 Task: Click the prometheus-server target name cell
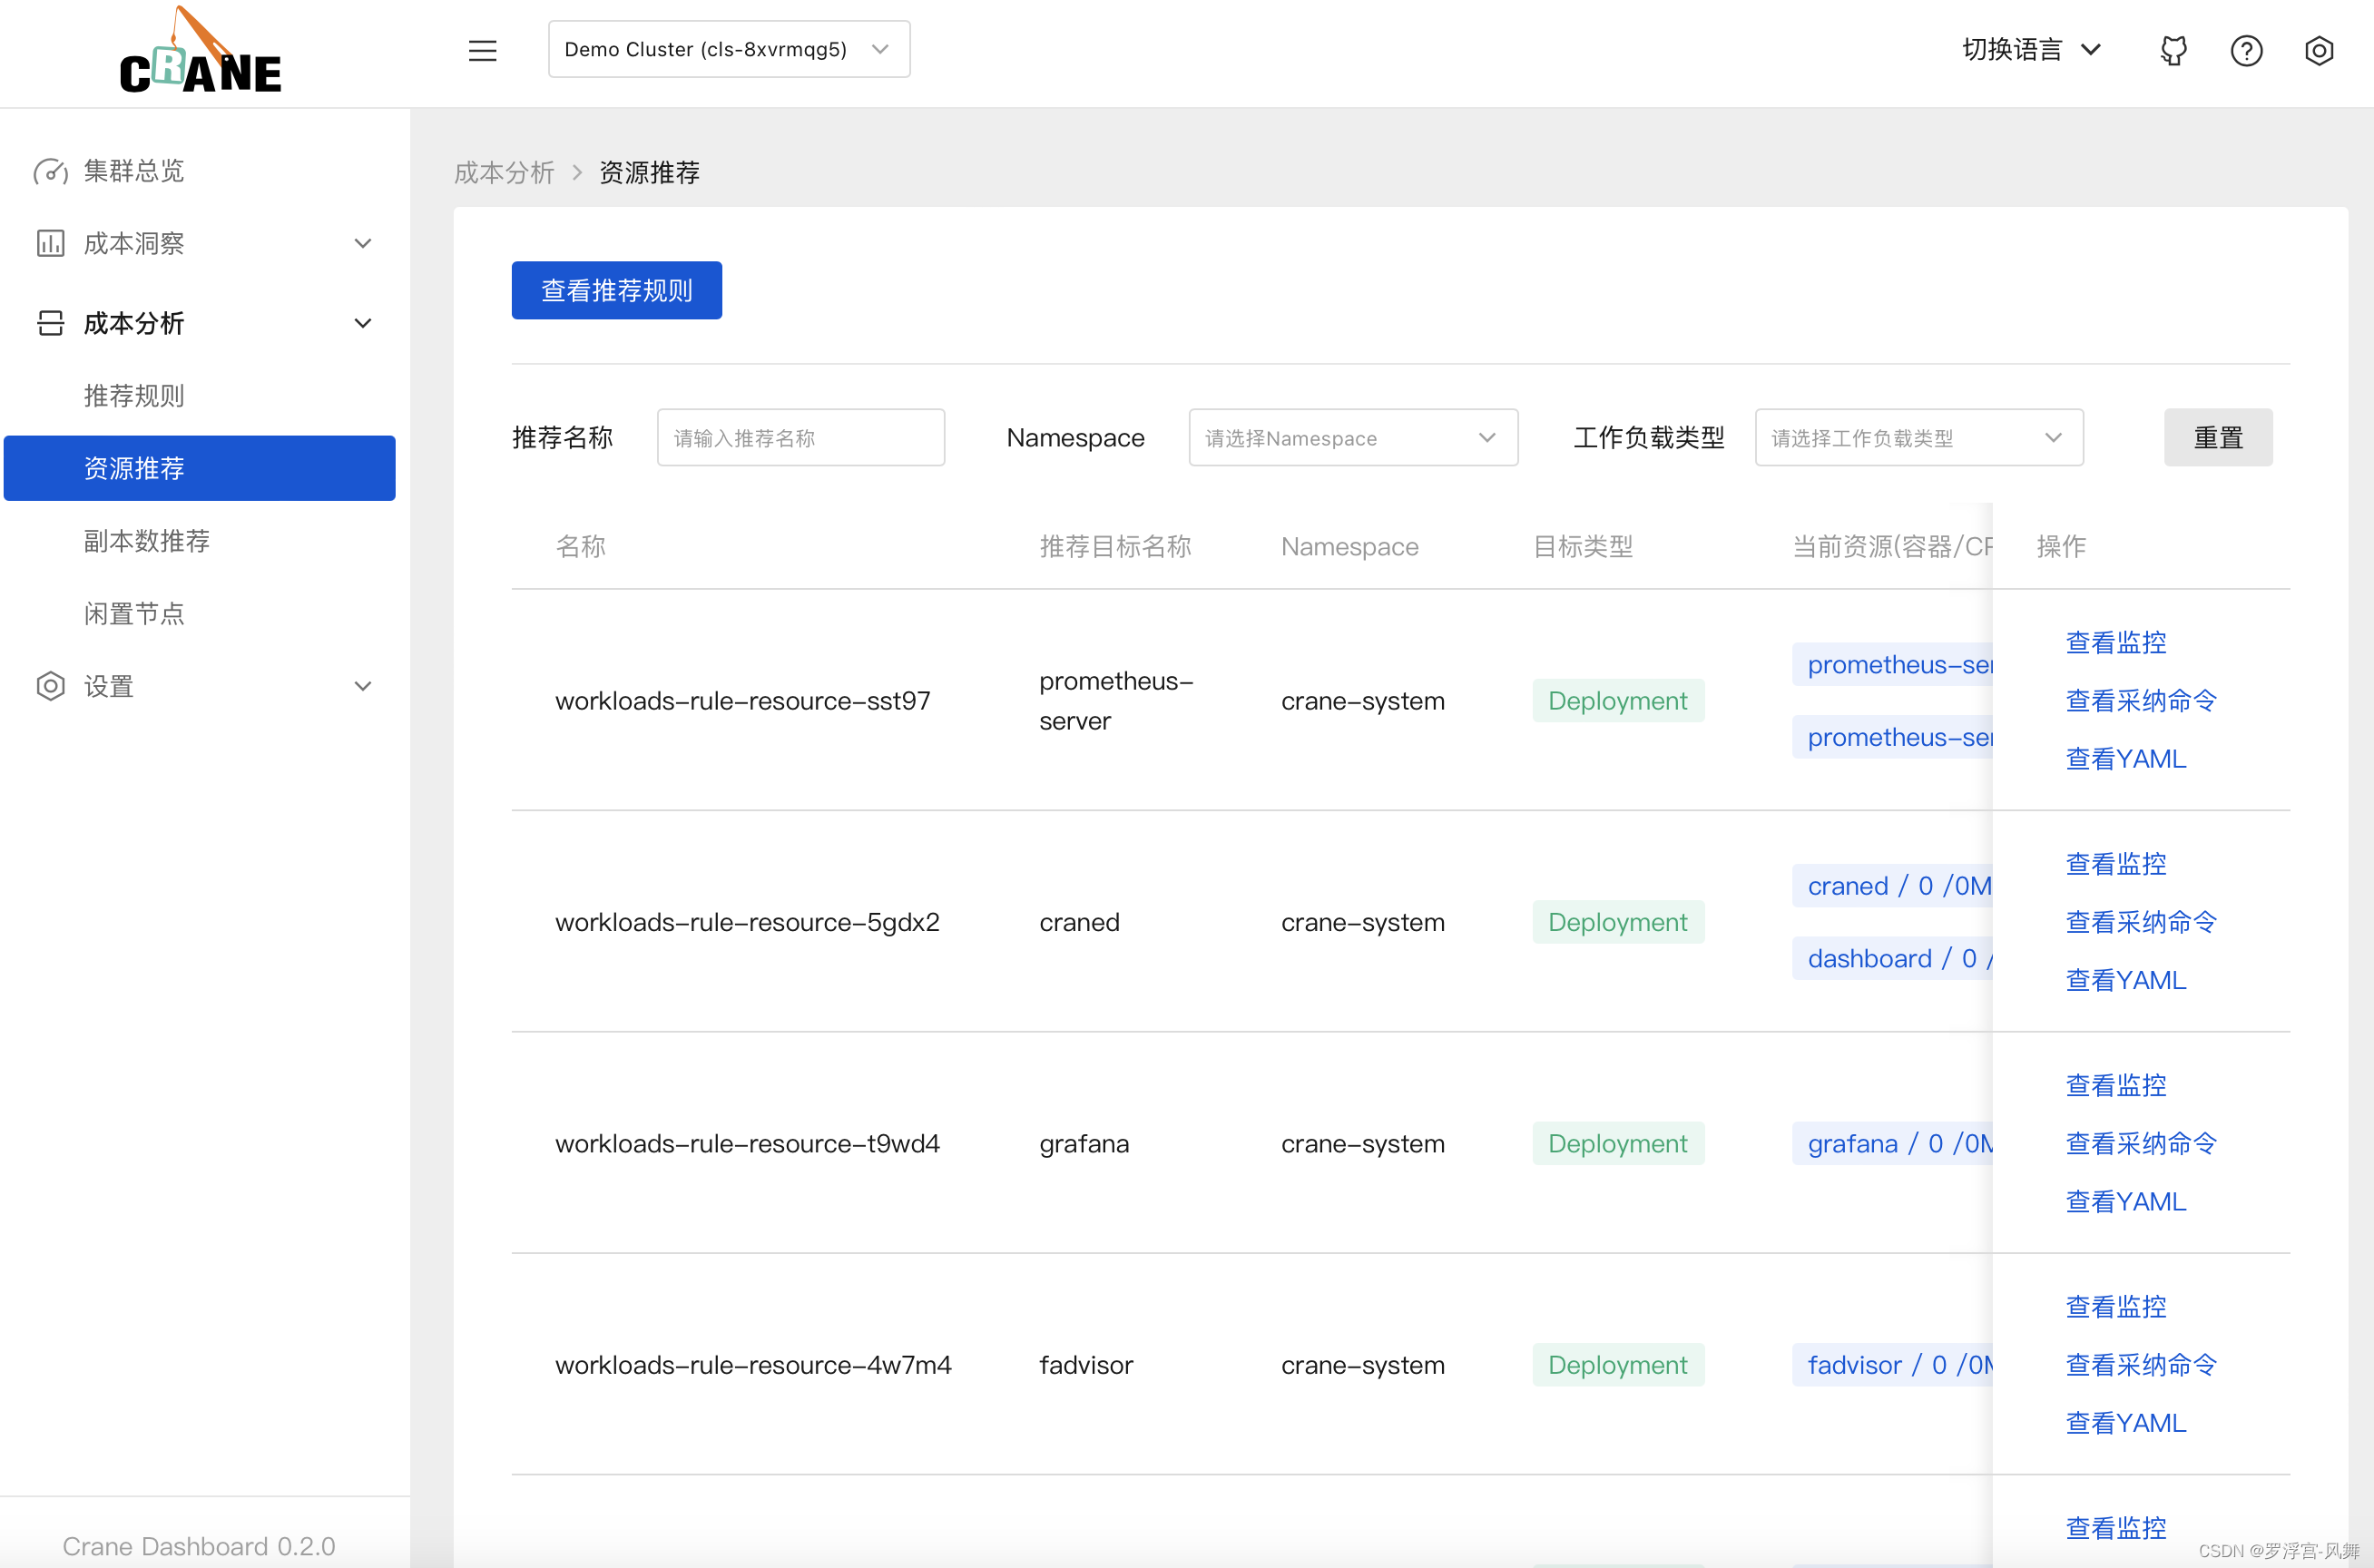coord(1116,700)
